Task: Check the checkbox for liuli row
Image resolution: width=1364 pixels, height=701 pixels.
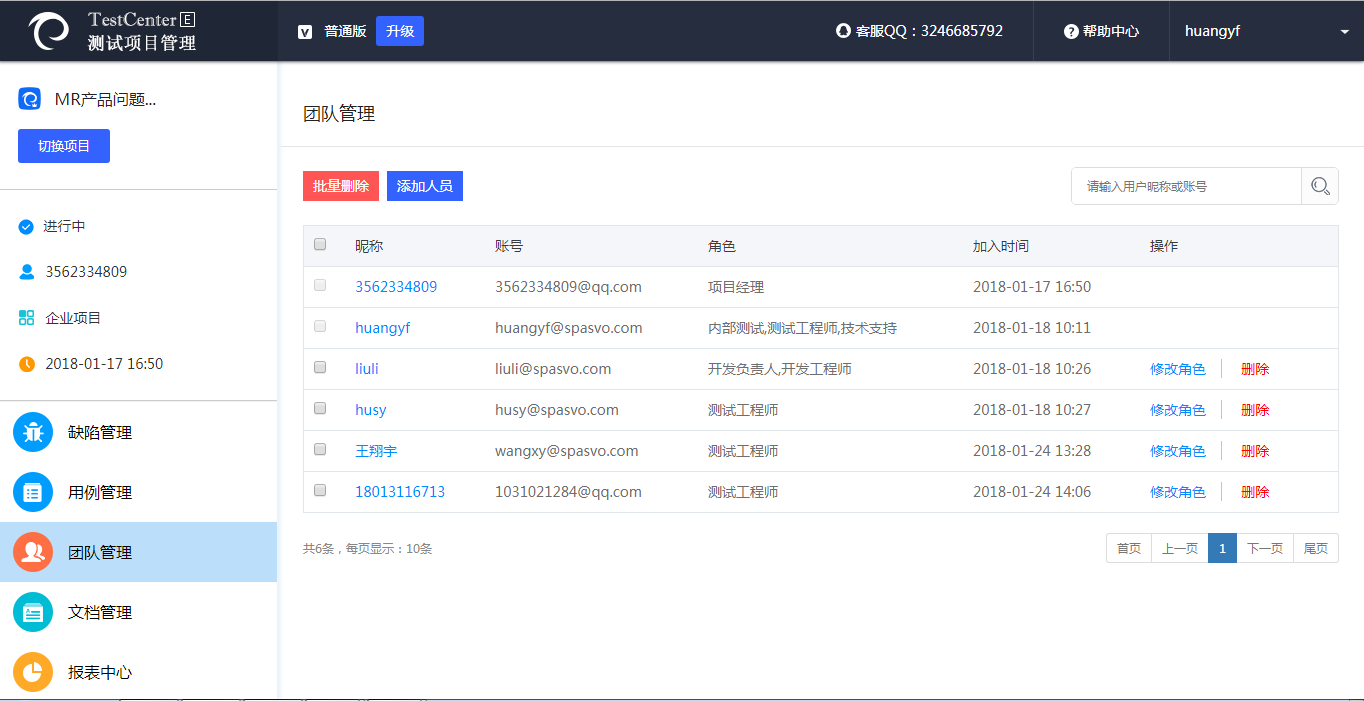Action: click(320, 367)
